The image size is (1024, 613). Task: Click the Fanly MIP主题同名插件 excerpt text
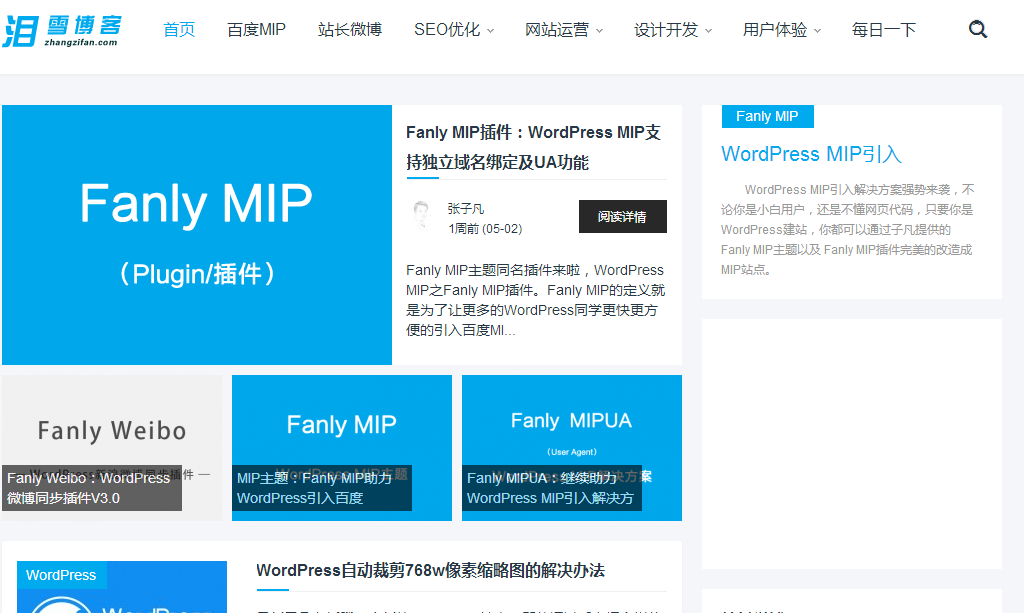click(536, 300)
